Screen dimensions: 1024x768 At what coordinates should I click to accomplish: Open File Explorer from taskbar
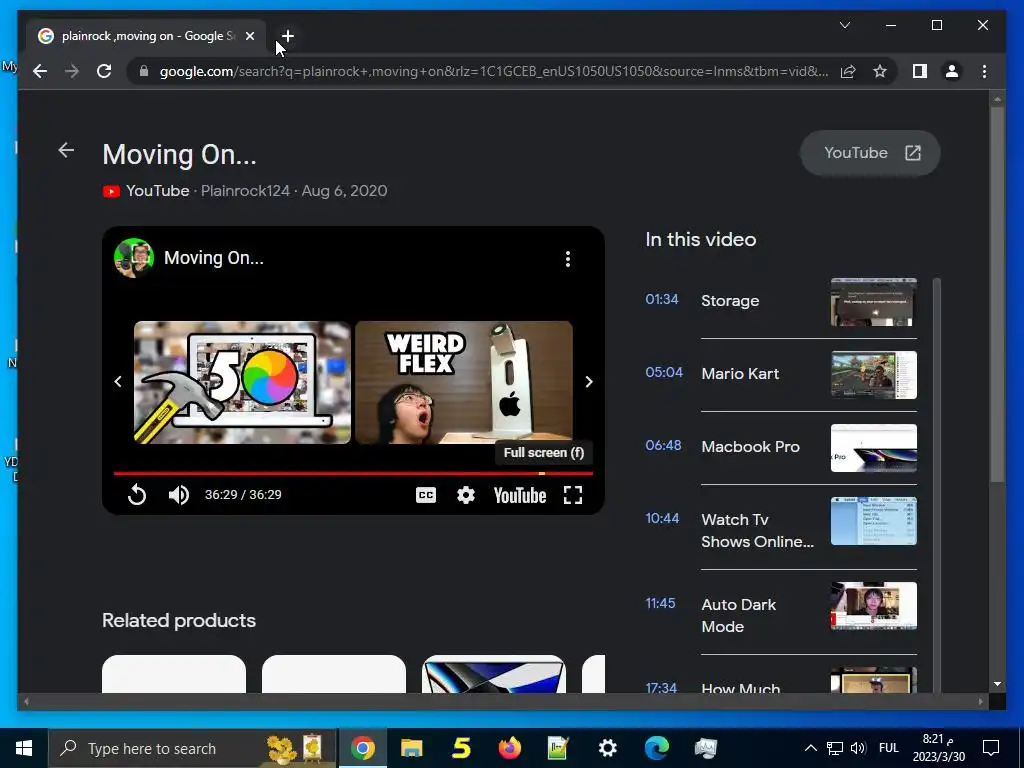pyautogui.click(x=411, y=748)
